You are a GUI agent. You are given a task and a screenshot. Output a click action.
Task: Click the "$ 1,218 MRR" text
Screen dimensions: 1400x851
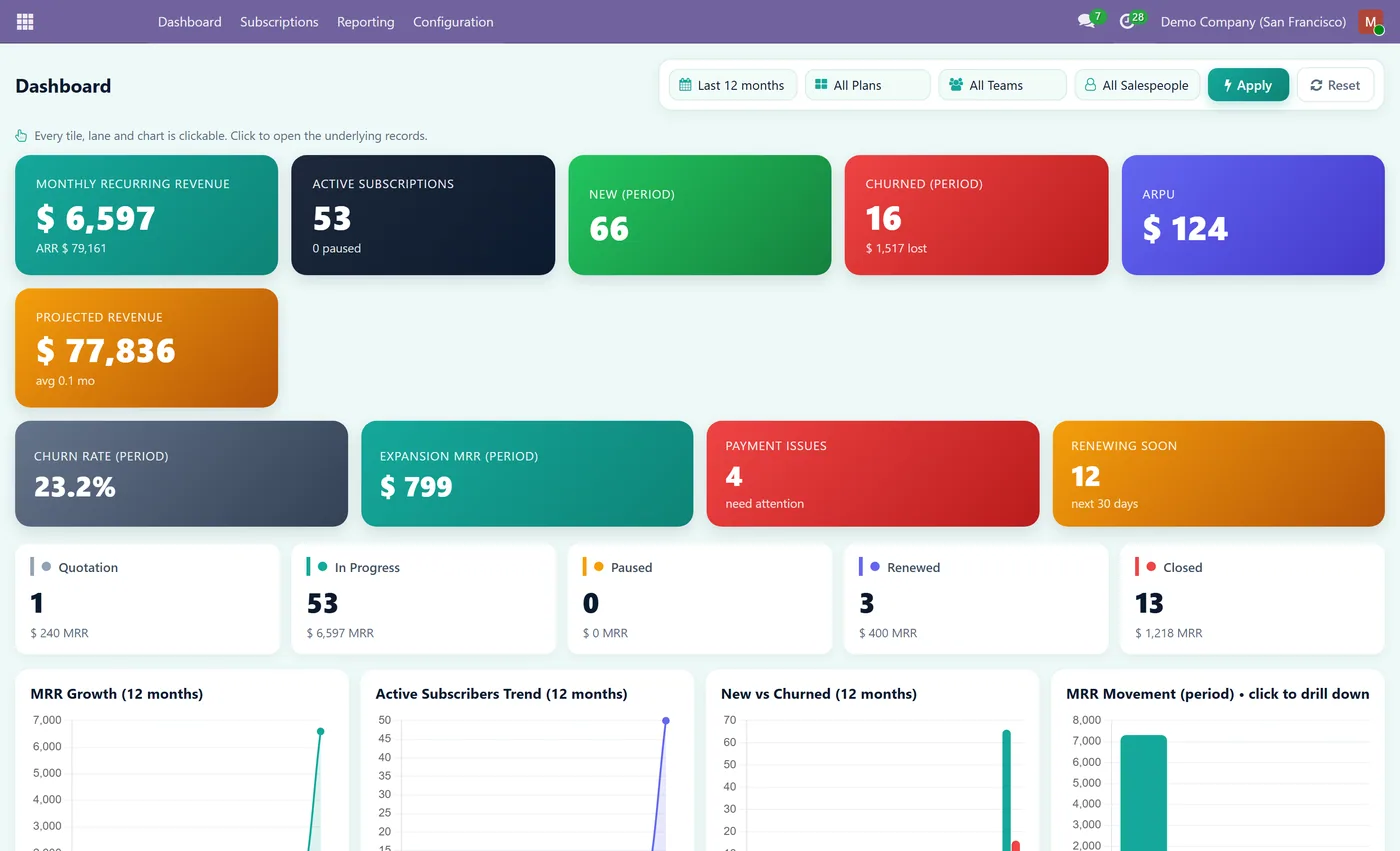click(1169, 633)
